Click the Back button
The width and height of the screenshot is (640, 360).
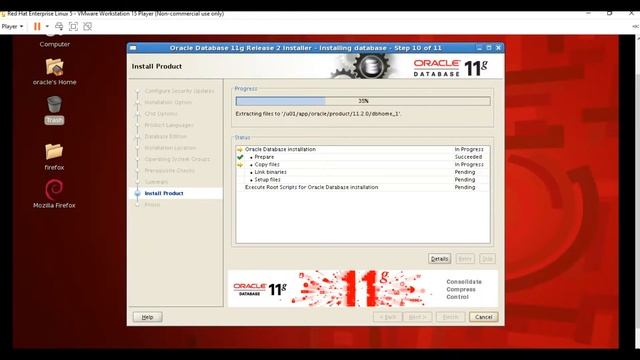click(x=388, y=317)
